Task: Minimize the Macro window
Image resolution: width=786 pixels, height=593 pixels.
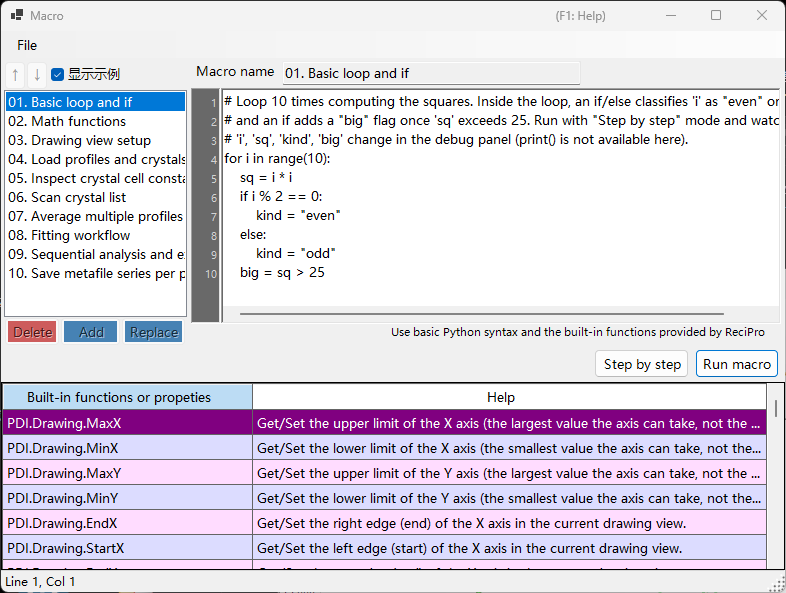Action: pos(671,15)
